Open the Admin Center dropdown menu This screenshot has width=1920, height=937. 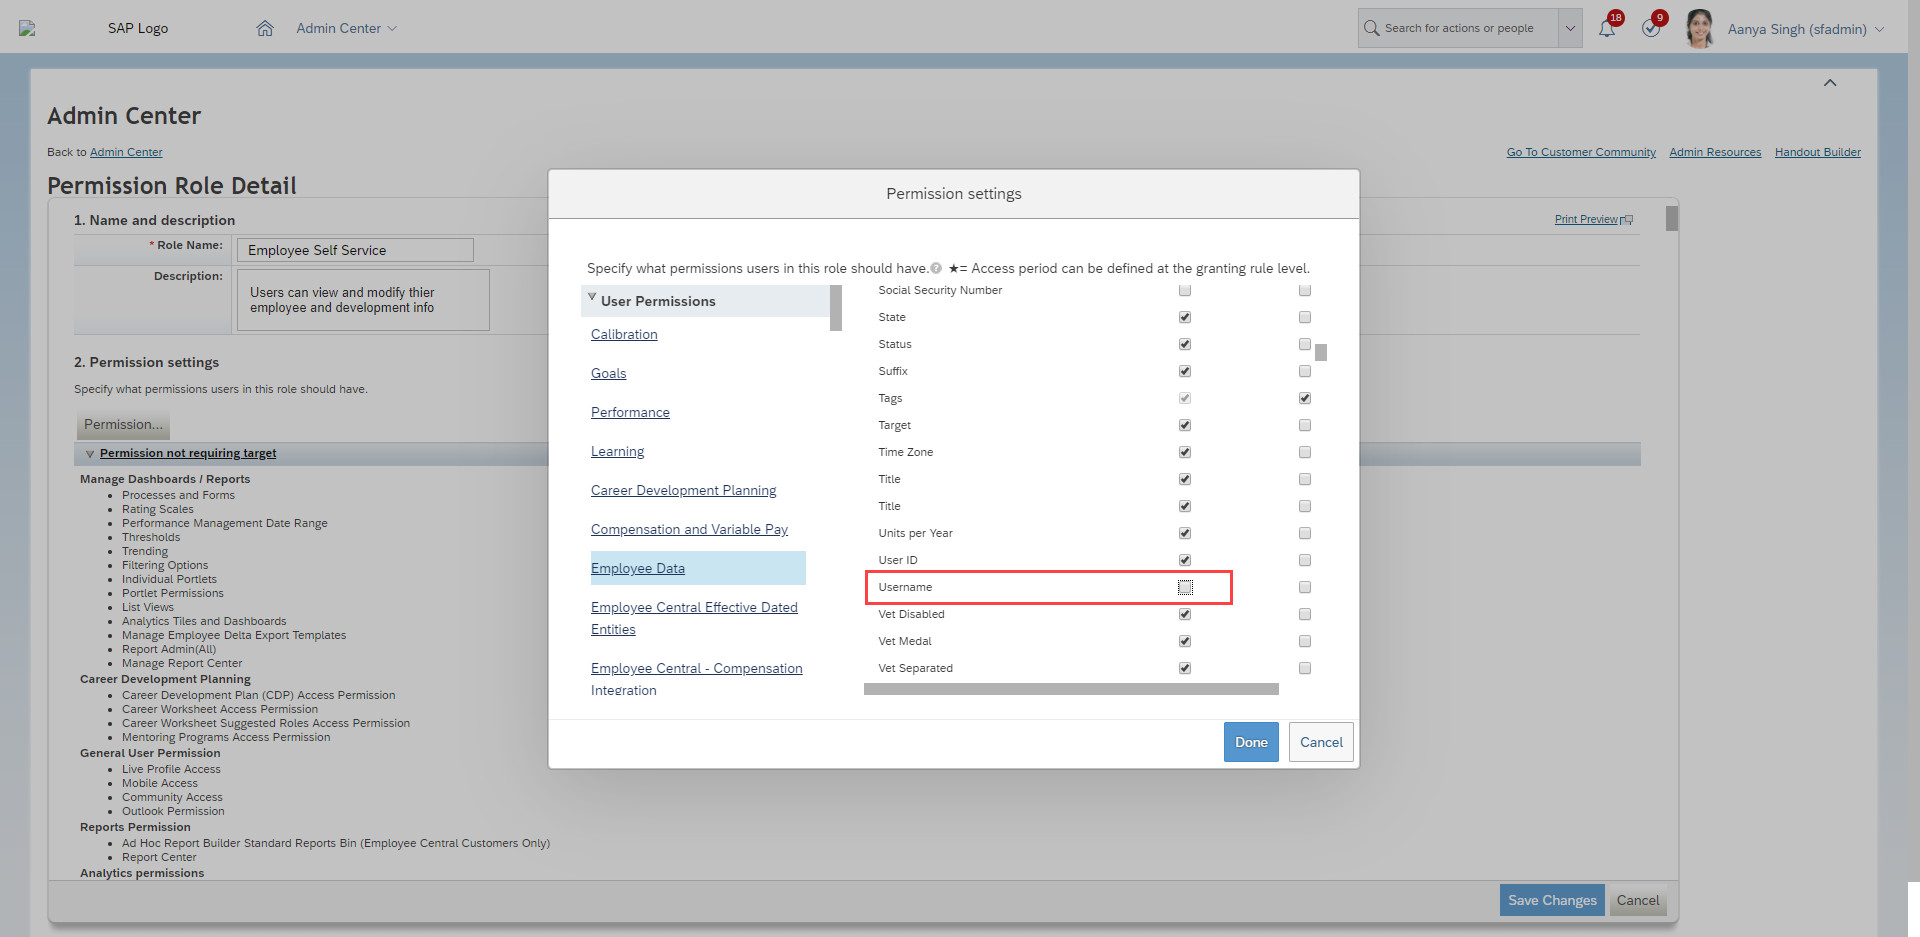pos(346,28)
